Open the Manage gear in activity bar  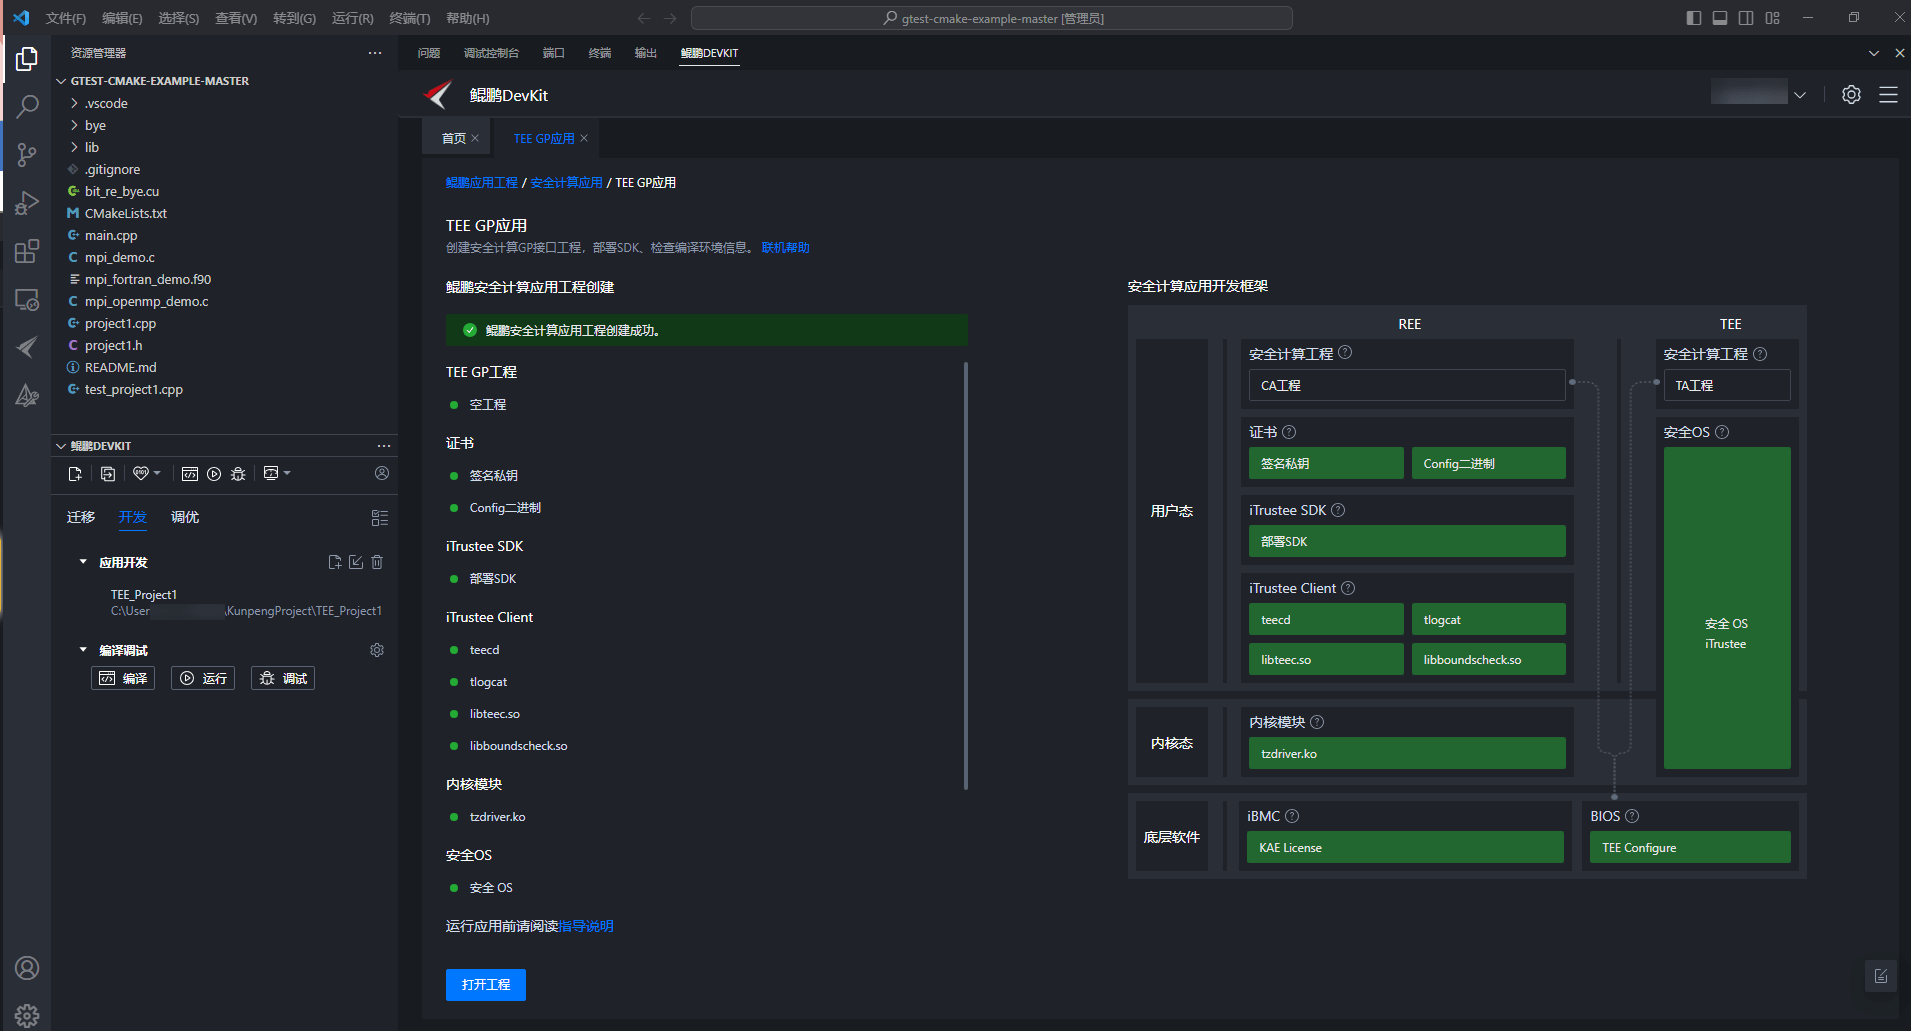click(27, 1015)
